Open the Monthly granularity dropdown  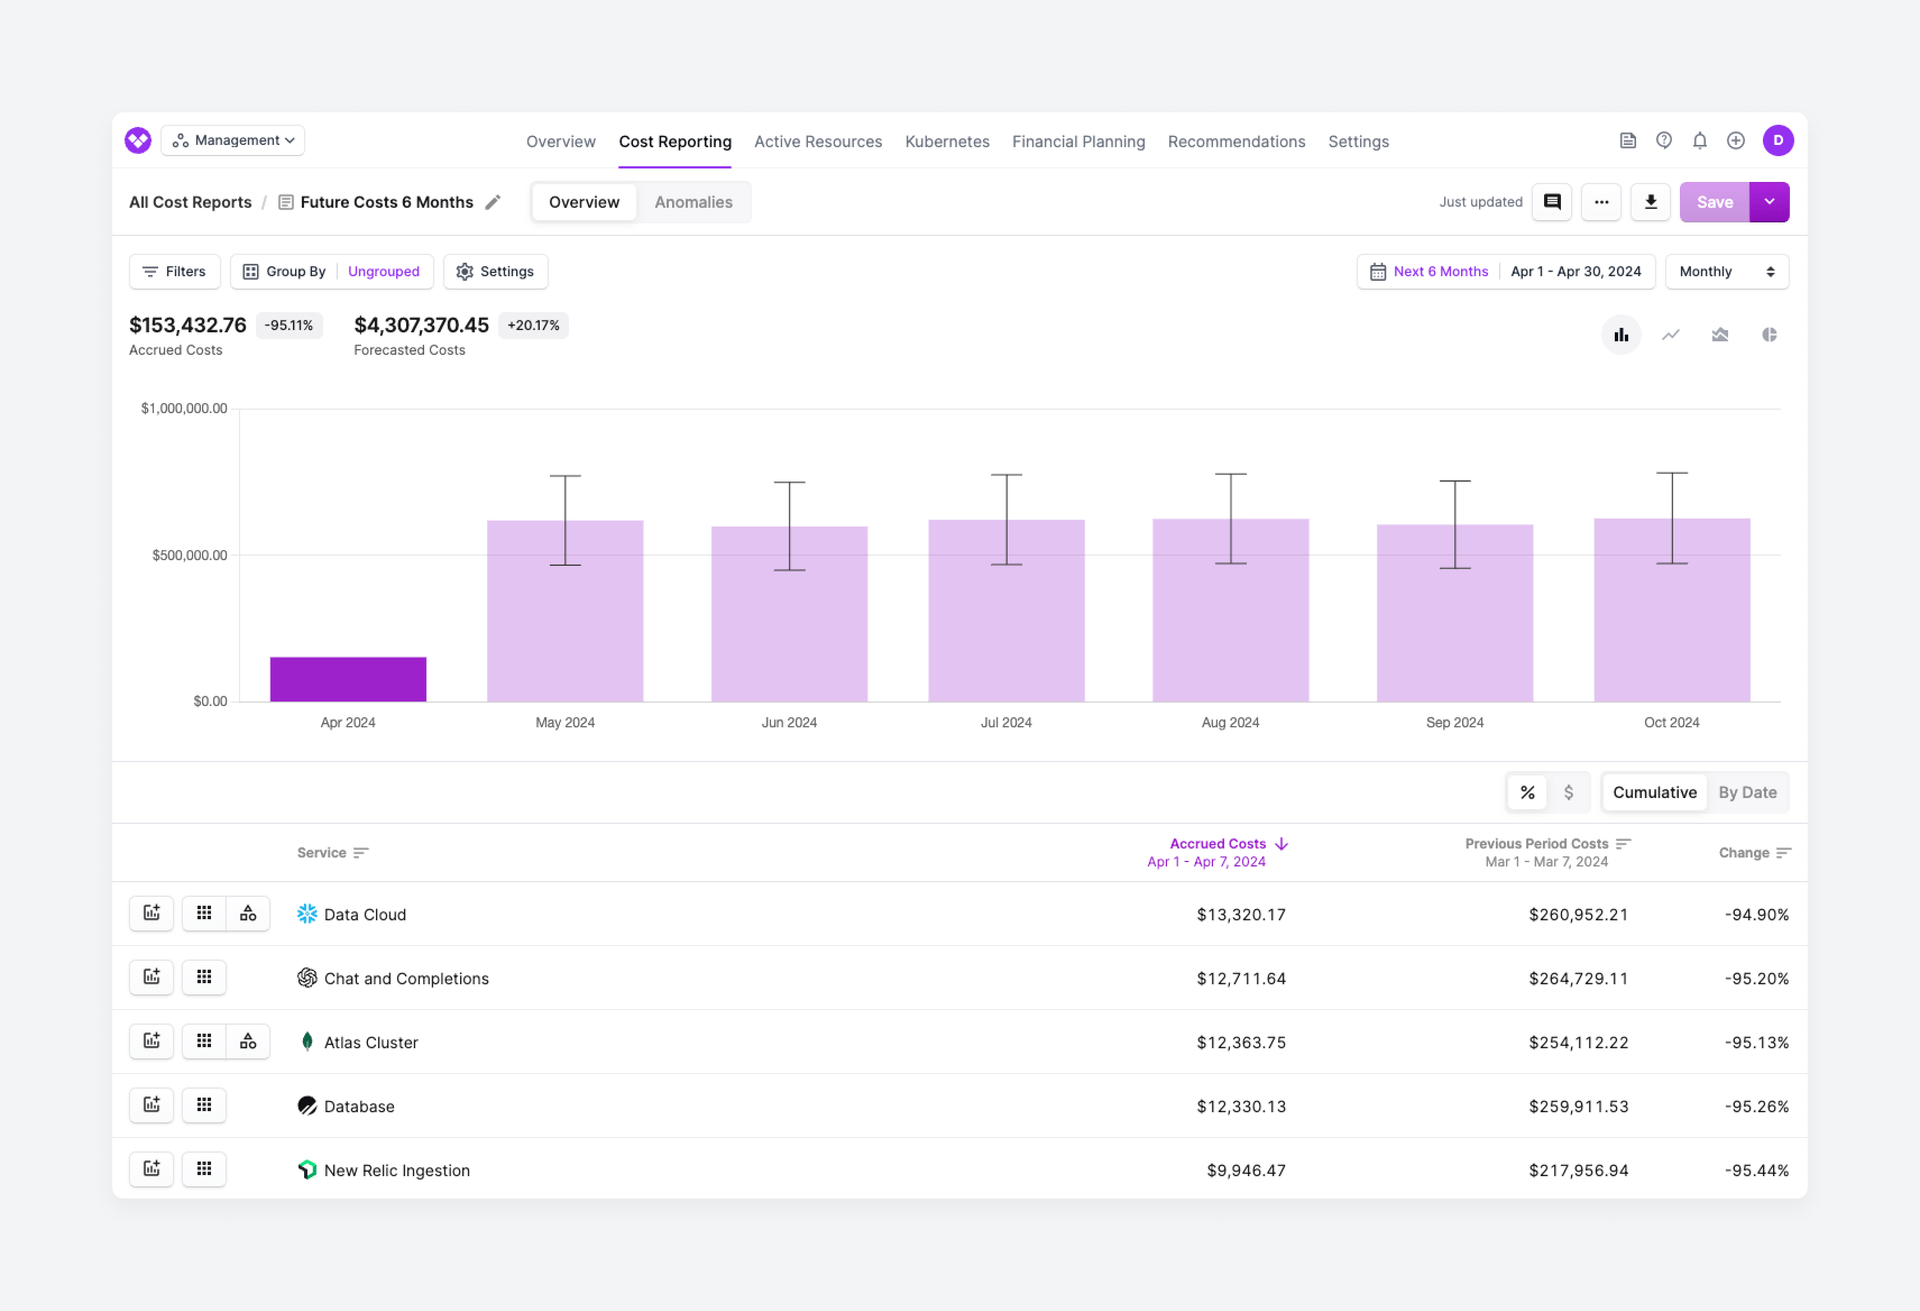point(1726,271)
